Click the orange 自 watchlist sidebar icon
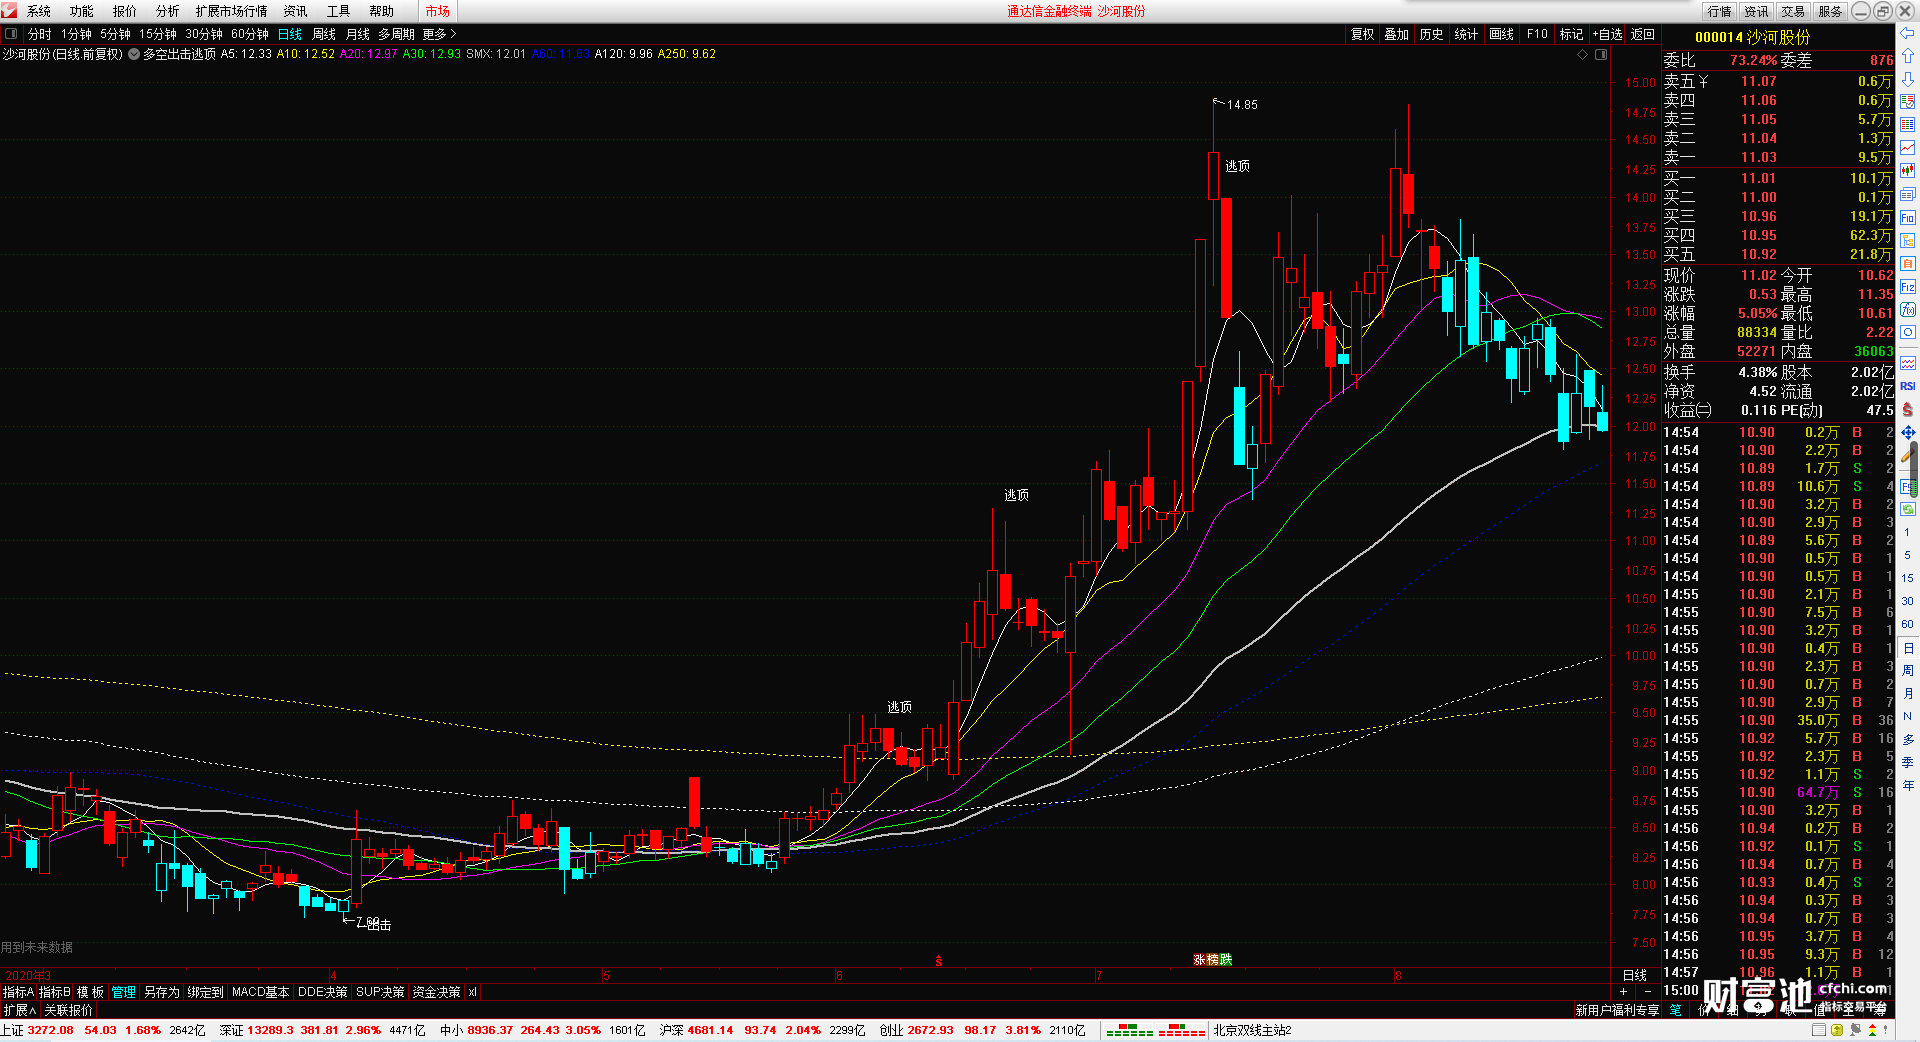This screenshot has height=1042, width=1920. tap(1907, 263)
